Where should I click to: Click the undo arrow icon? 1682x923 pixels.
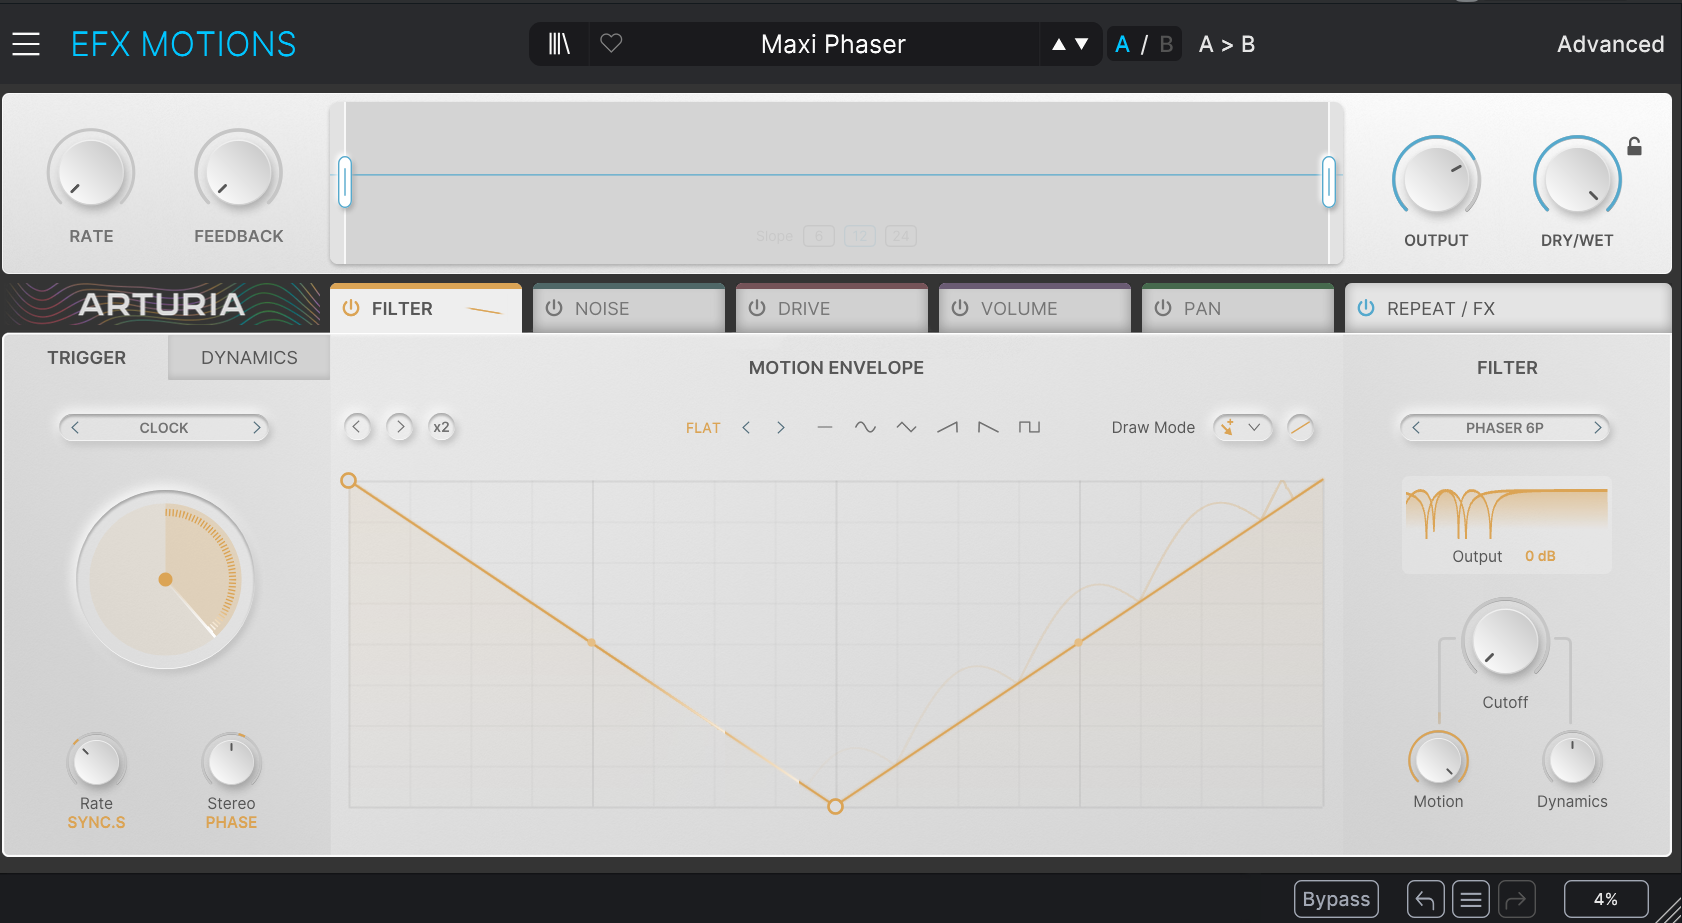pyautogui.click(x=1425, y=899)
